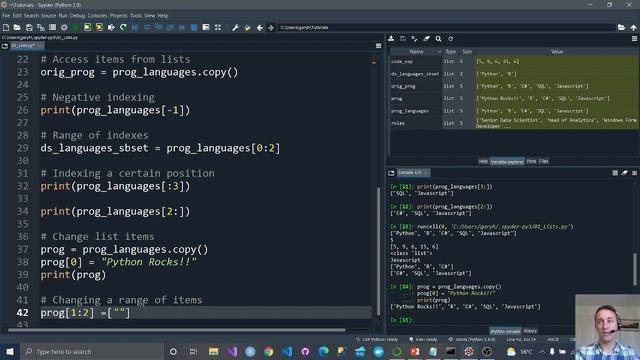Open file with folder toolbar icon
The height and width of the screenshot is (360, 640).
point(17,27)
